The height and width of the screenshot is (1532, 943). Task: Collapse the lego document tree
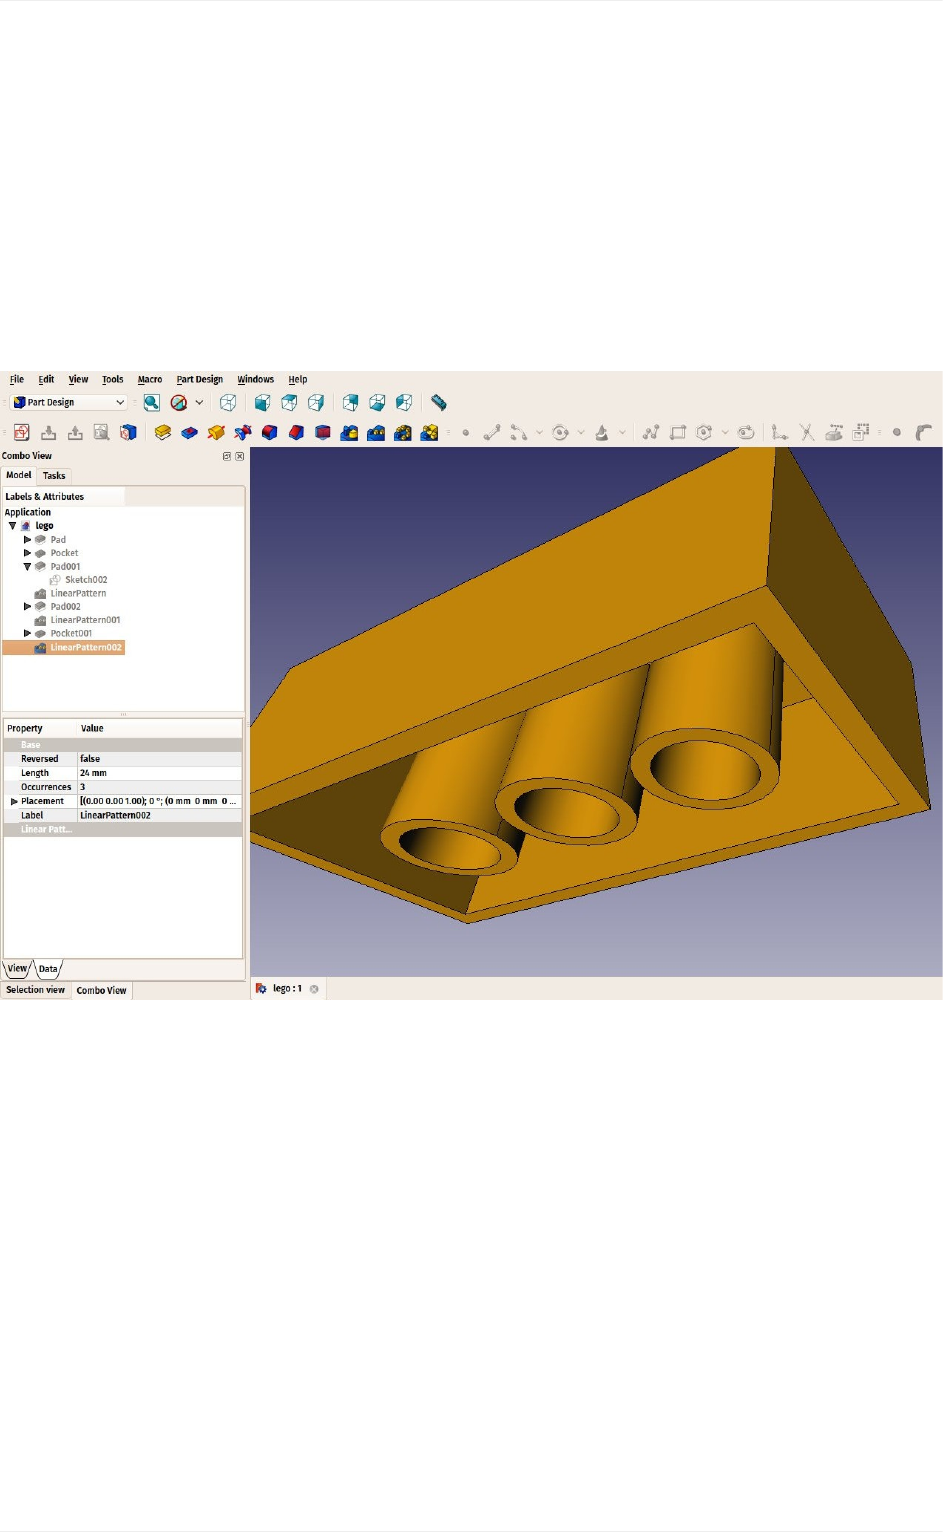tap(13, 526)
